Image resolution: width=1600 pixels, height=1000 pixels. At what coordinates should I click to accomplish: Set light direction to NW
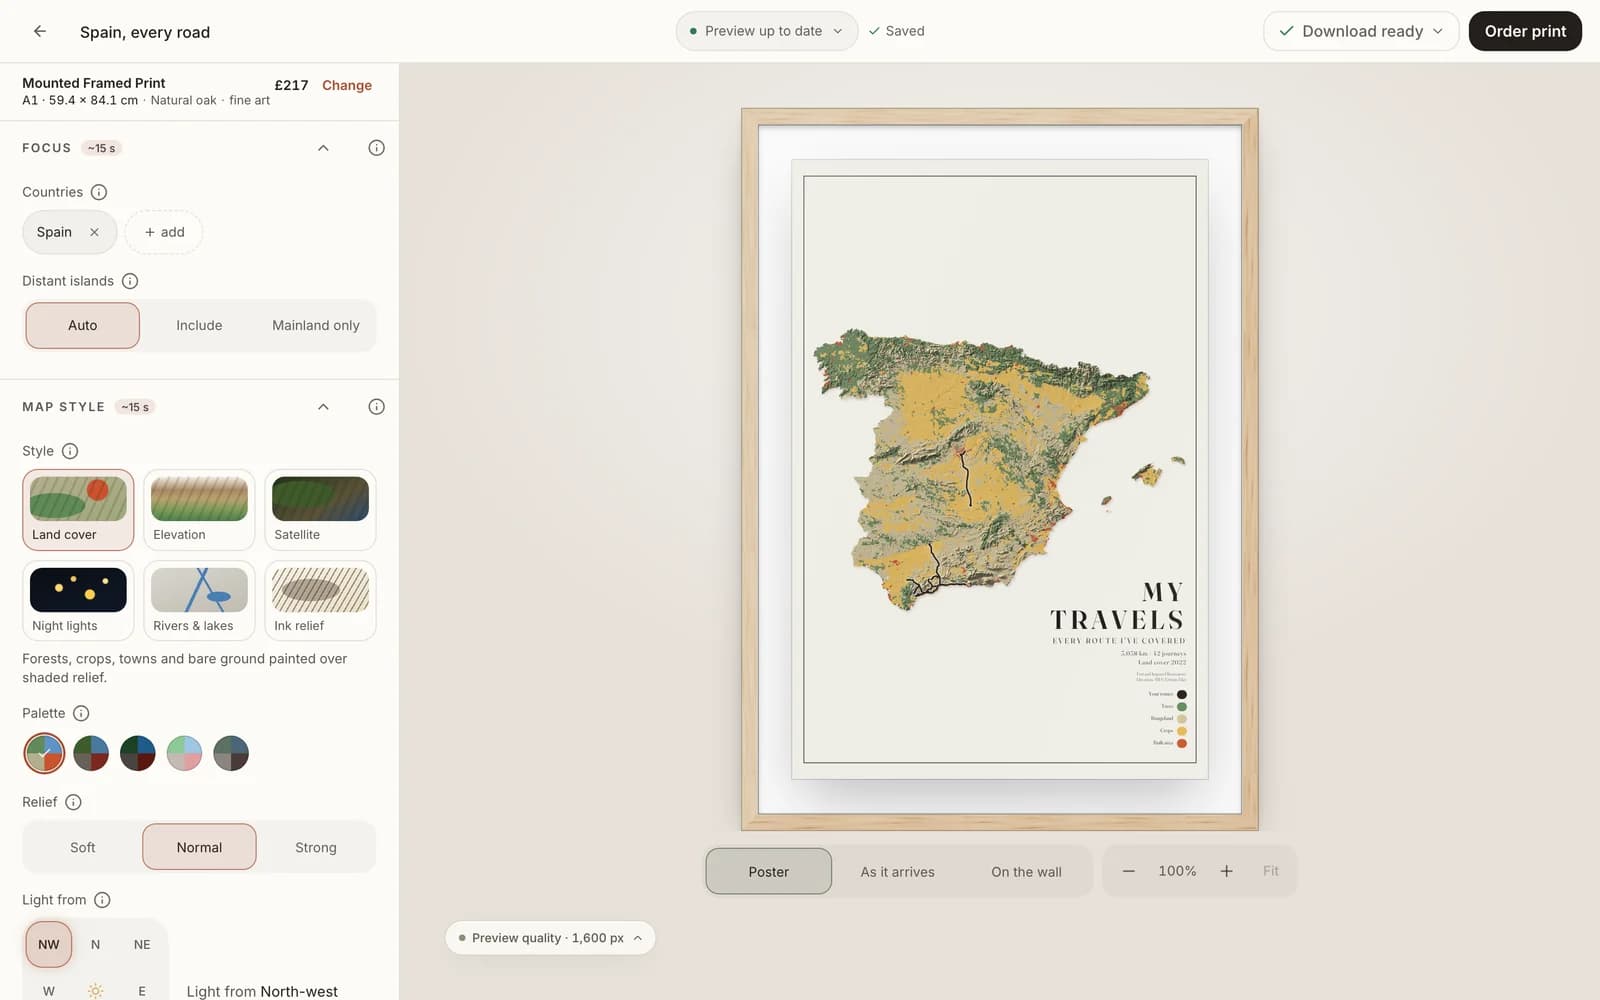pyautogui.click(x=49, y=944)
